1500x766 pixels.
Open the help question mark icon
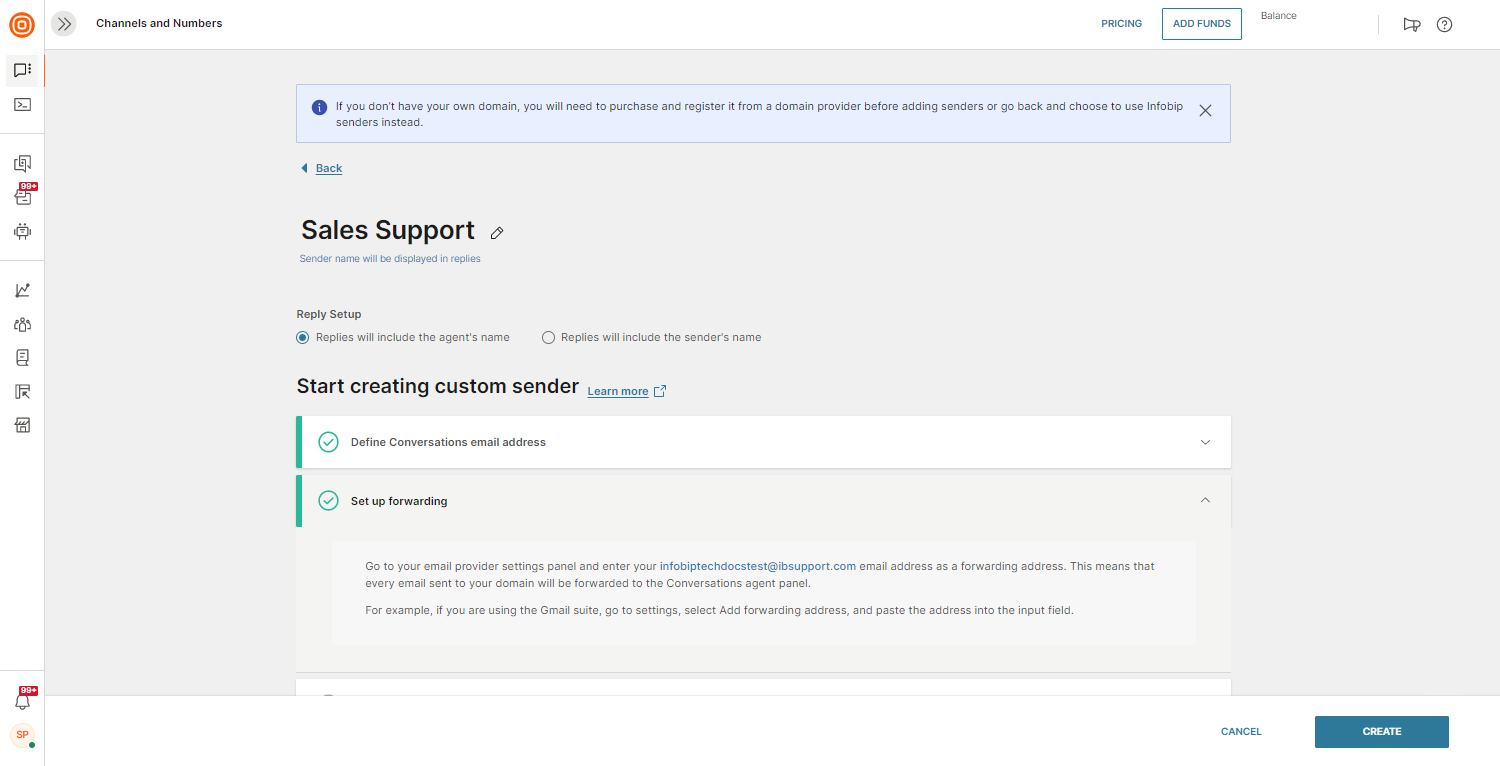[x=1444, y=24]
